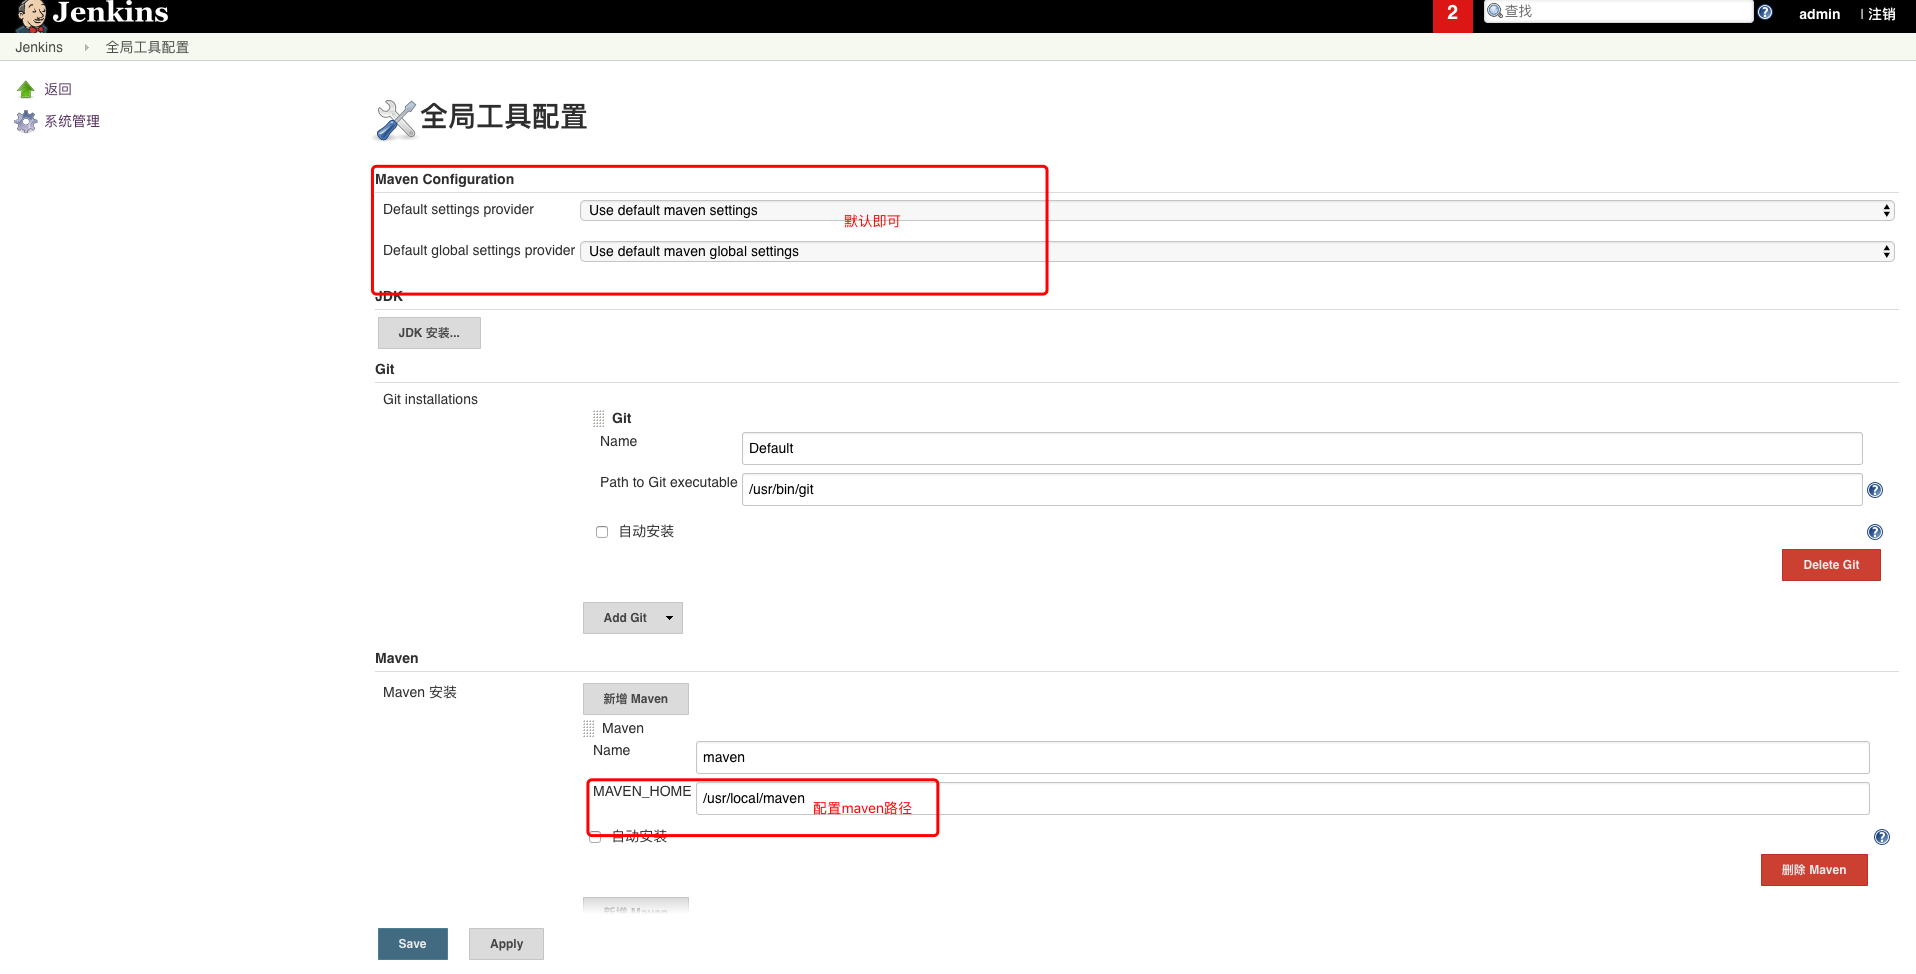Click the Path to Git executable field
The image size is (1916, 974).
1302,489
